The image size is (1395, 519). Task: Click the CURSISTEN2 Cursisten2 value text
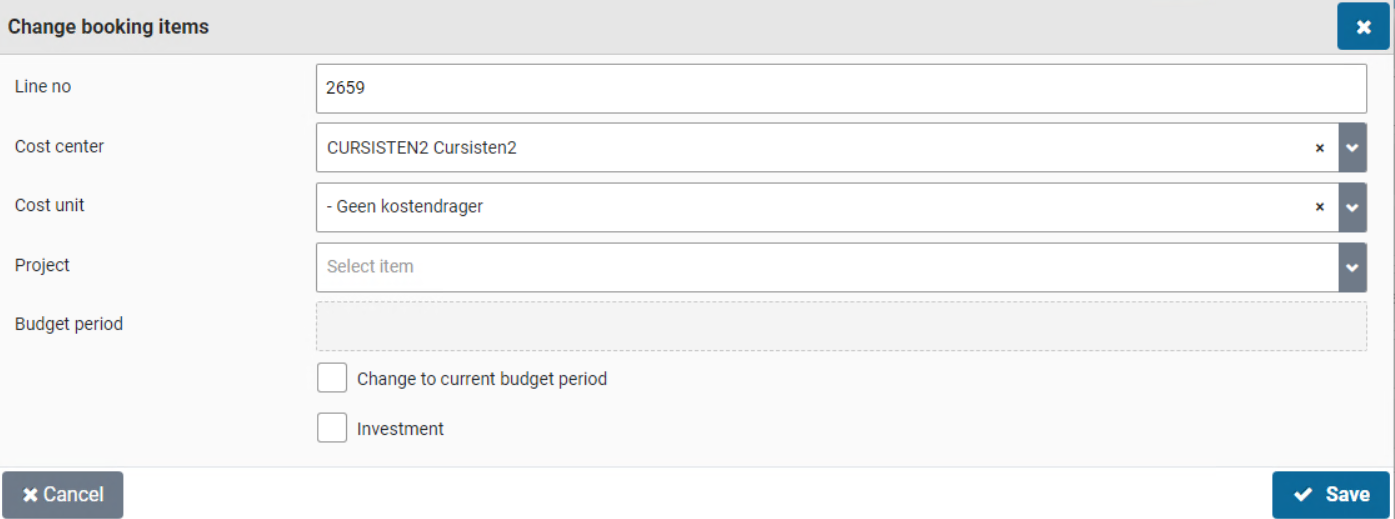point(421,148)
